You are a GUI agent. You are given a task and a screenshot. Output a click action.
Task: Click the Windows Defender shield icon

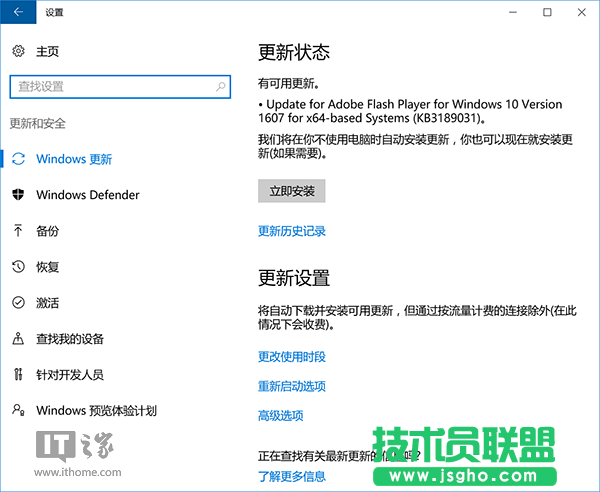18,194
